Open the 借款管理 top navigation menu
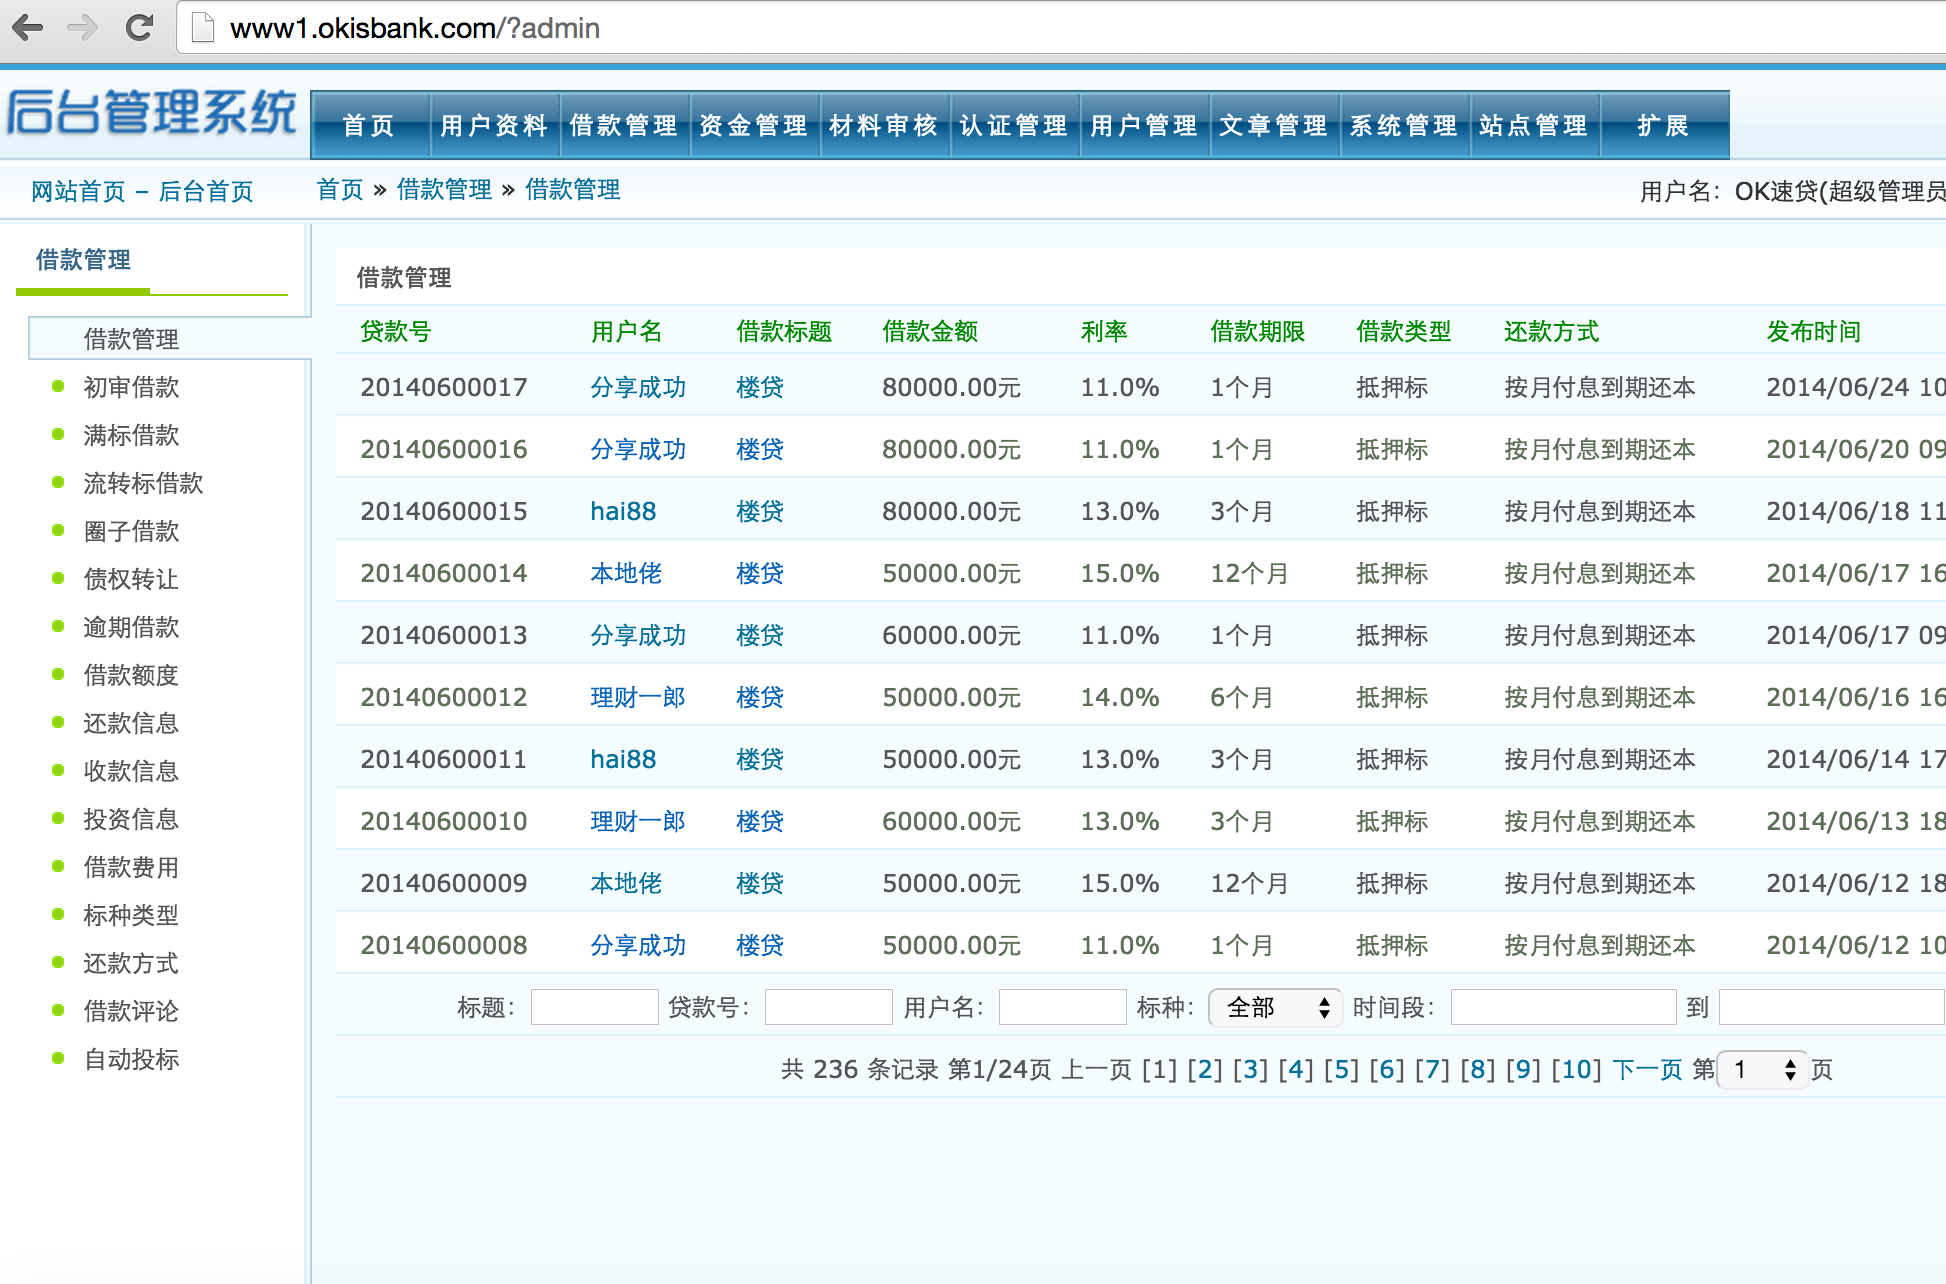The image size is (1946, 1284). pos(625,125)
